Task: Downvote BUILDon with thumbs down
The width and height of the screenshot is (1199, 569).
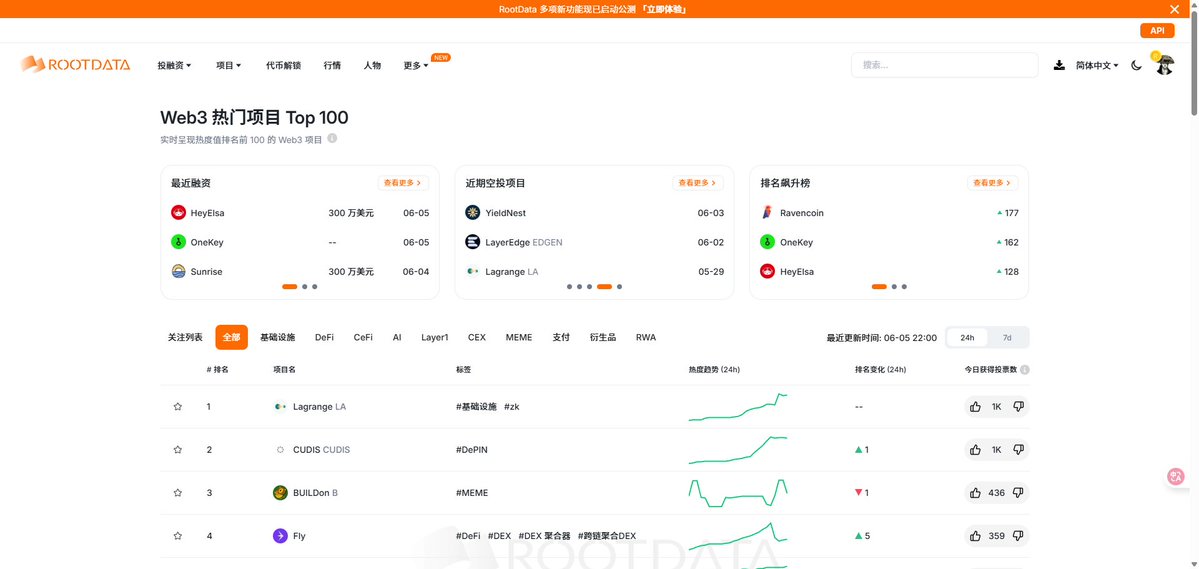Action: tap(1019, 493)
